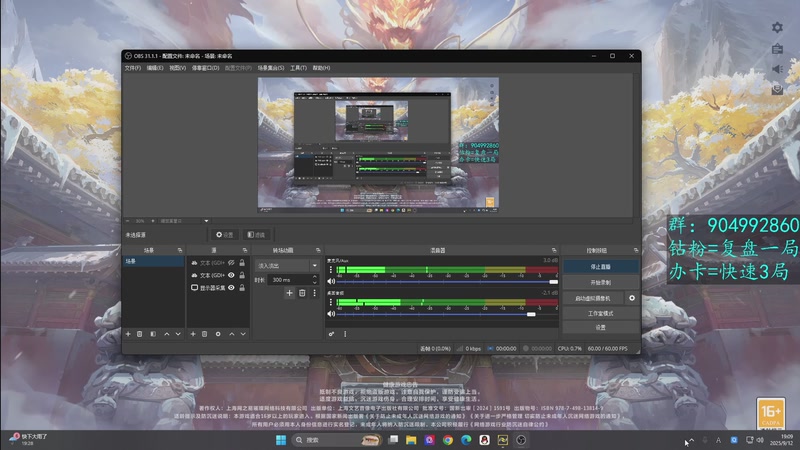This screenshot has width=800, height=450.
Task: Open Chrome from the taskbar
Action: point(447,440)
